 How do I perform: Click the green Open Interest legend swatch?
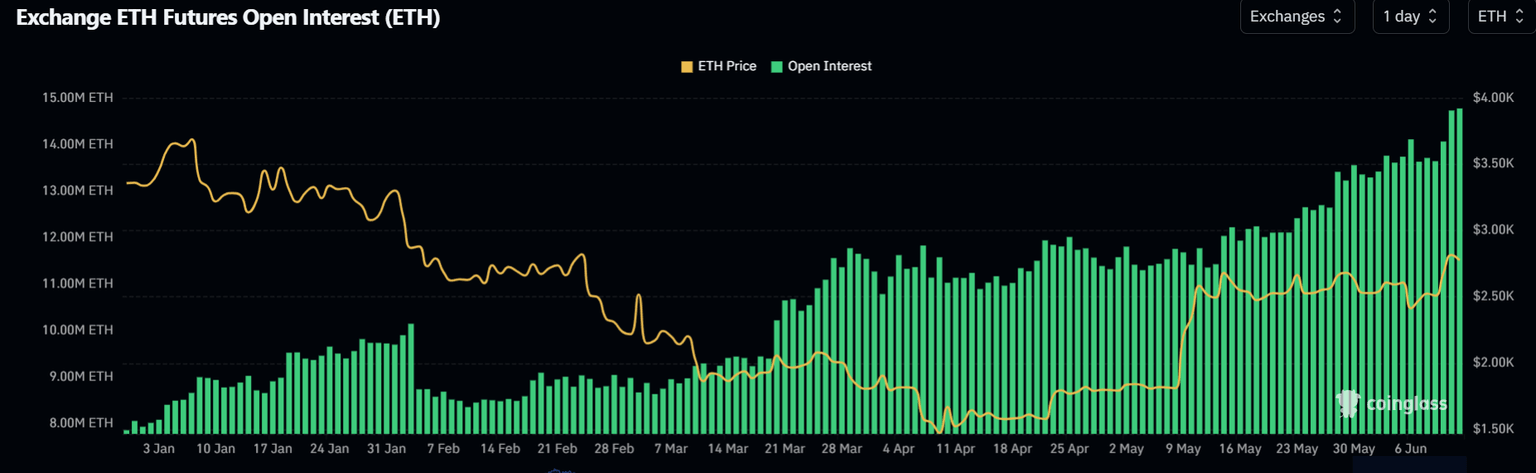pos(776,66)
